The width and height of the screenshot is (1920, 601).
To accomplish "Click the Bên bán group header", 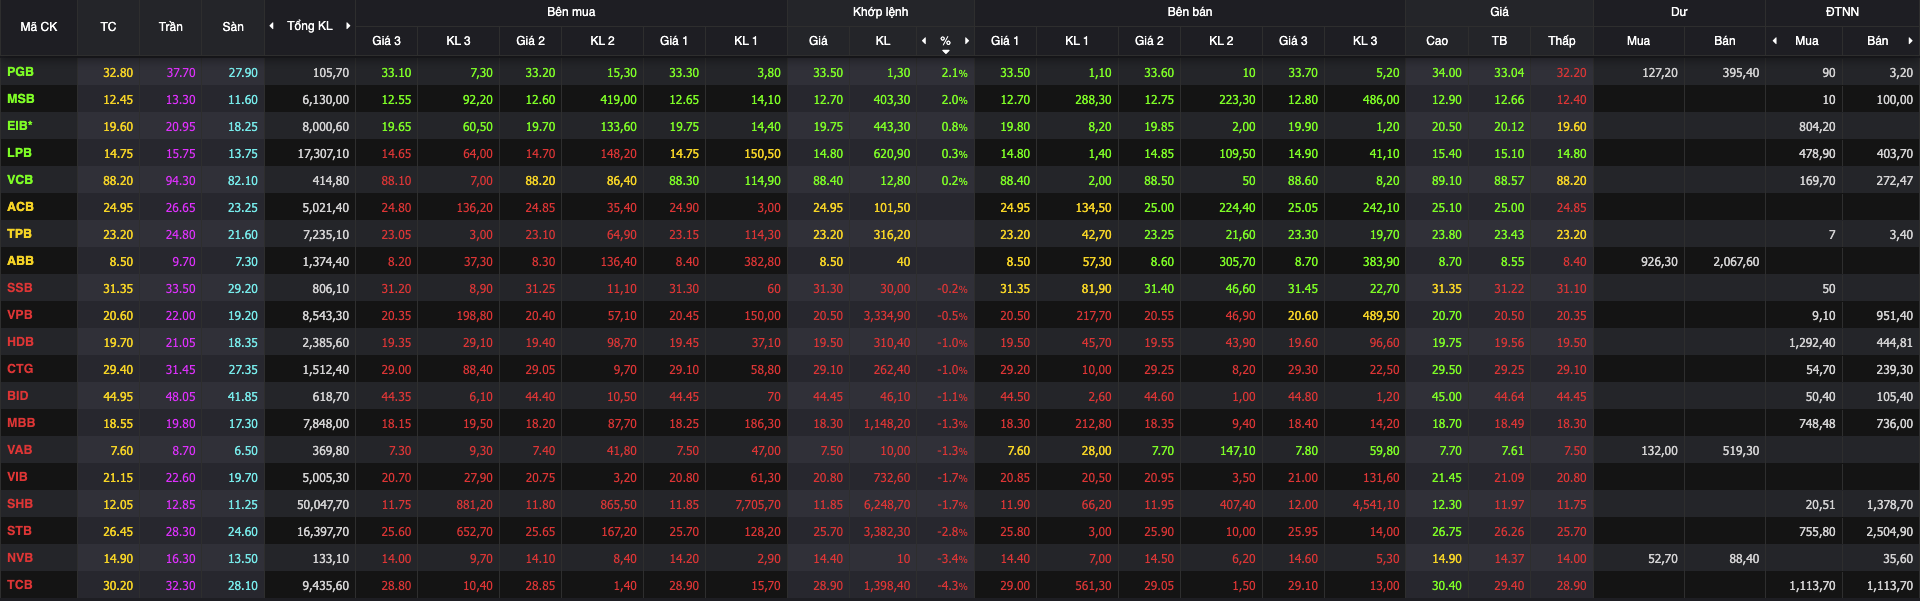I will (x=1190, y=12).
